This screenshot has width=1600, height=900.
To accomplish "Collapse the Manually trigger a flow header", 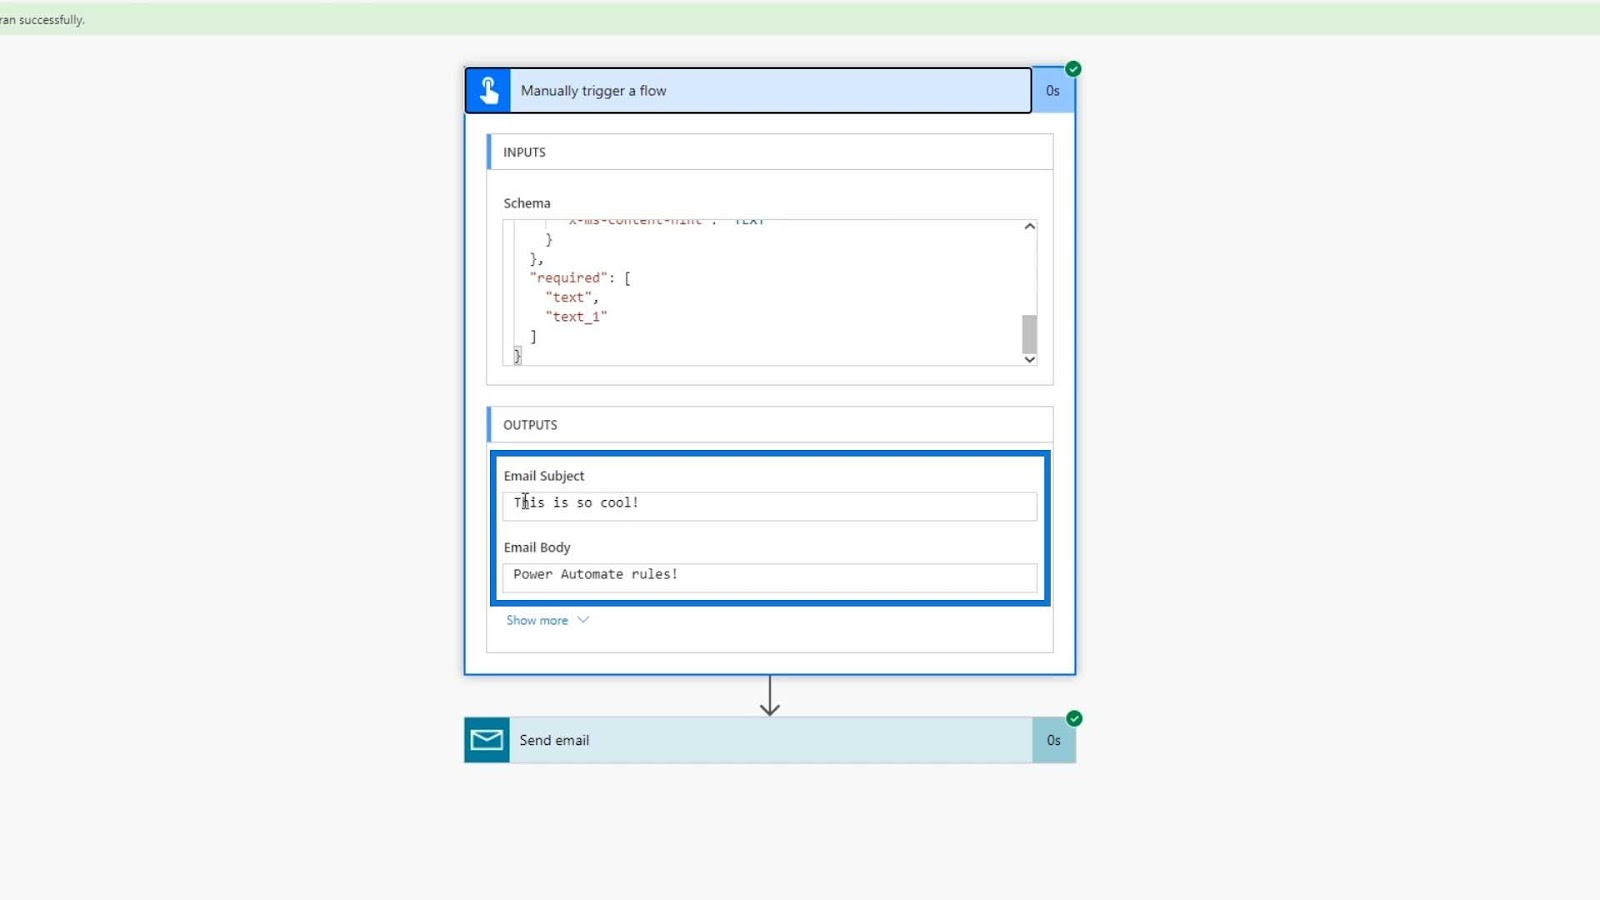I will click(x=748, y=90).
